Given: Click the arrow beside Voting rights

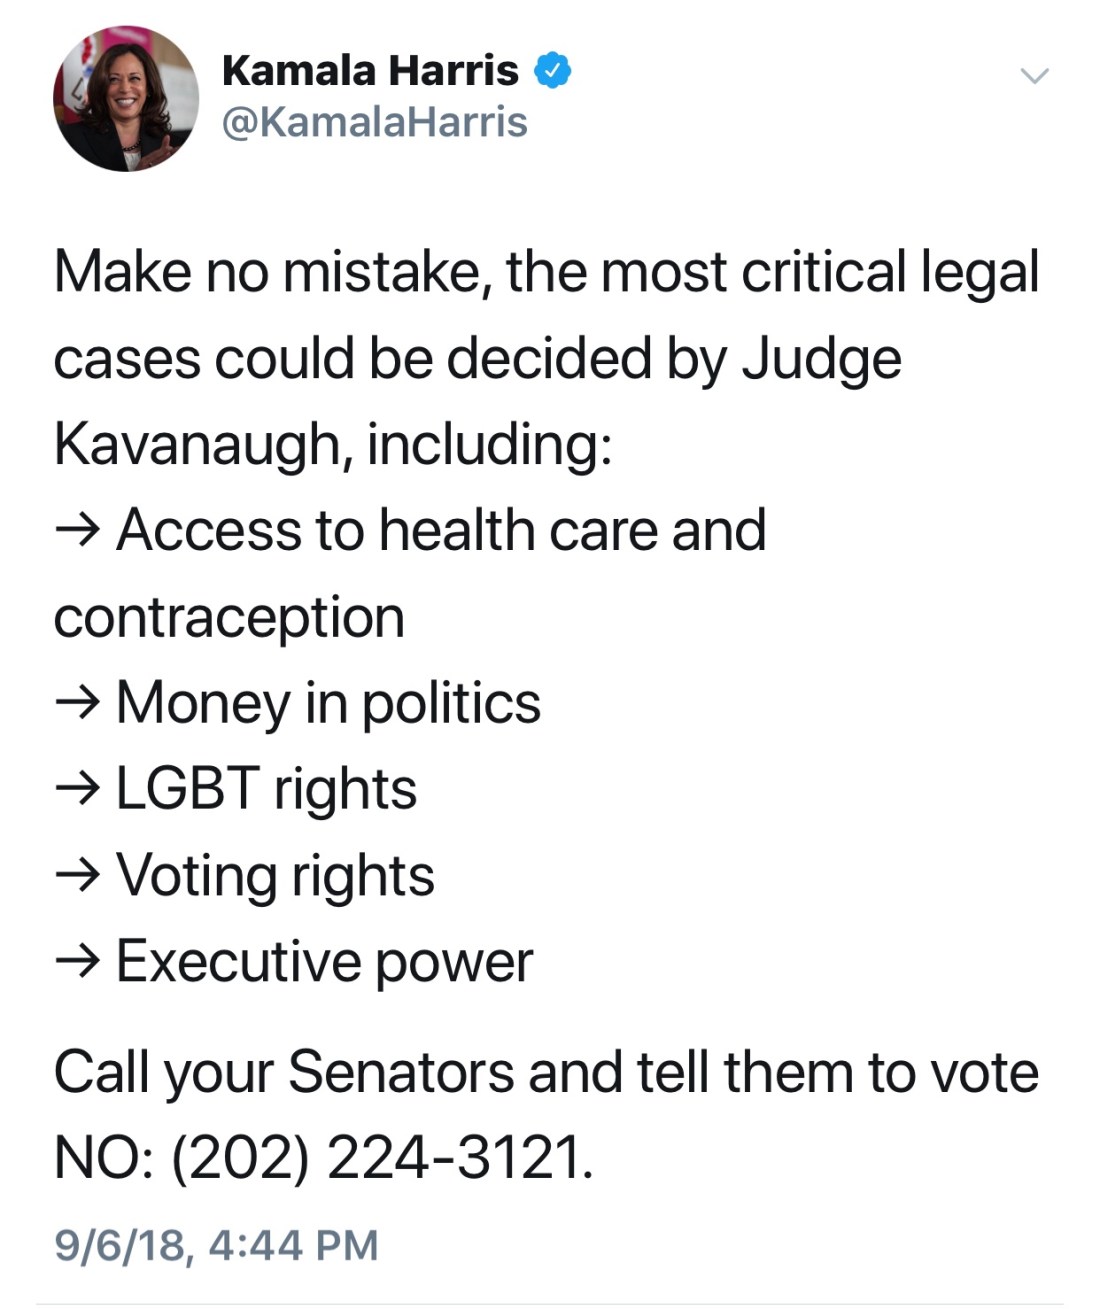Looking at the screenshot, I should [x=77, y=877].
